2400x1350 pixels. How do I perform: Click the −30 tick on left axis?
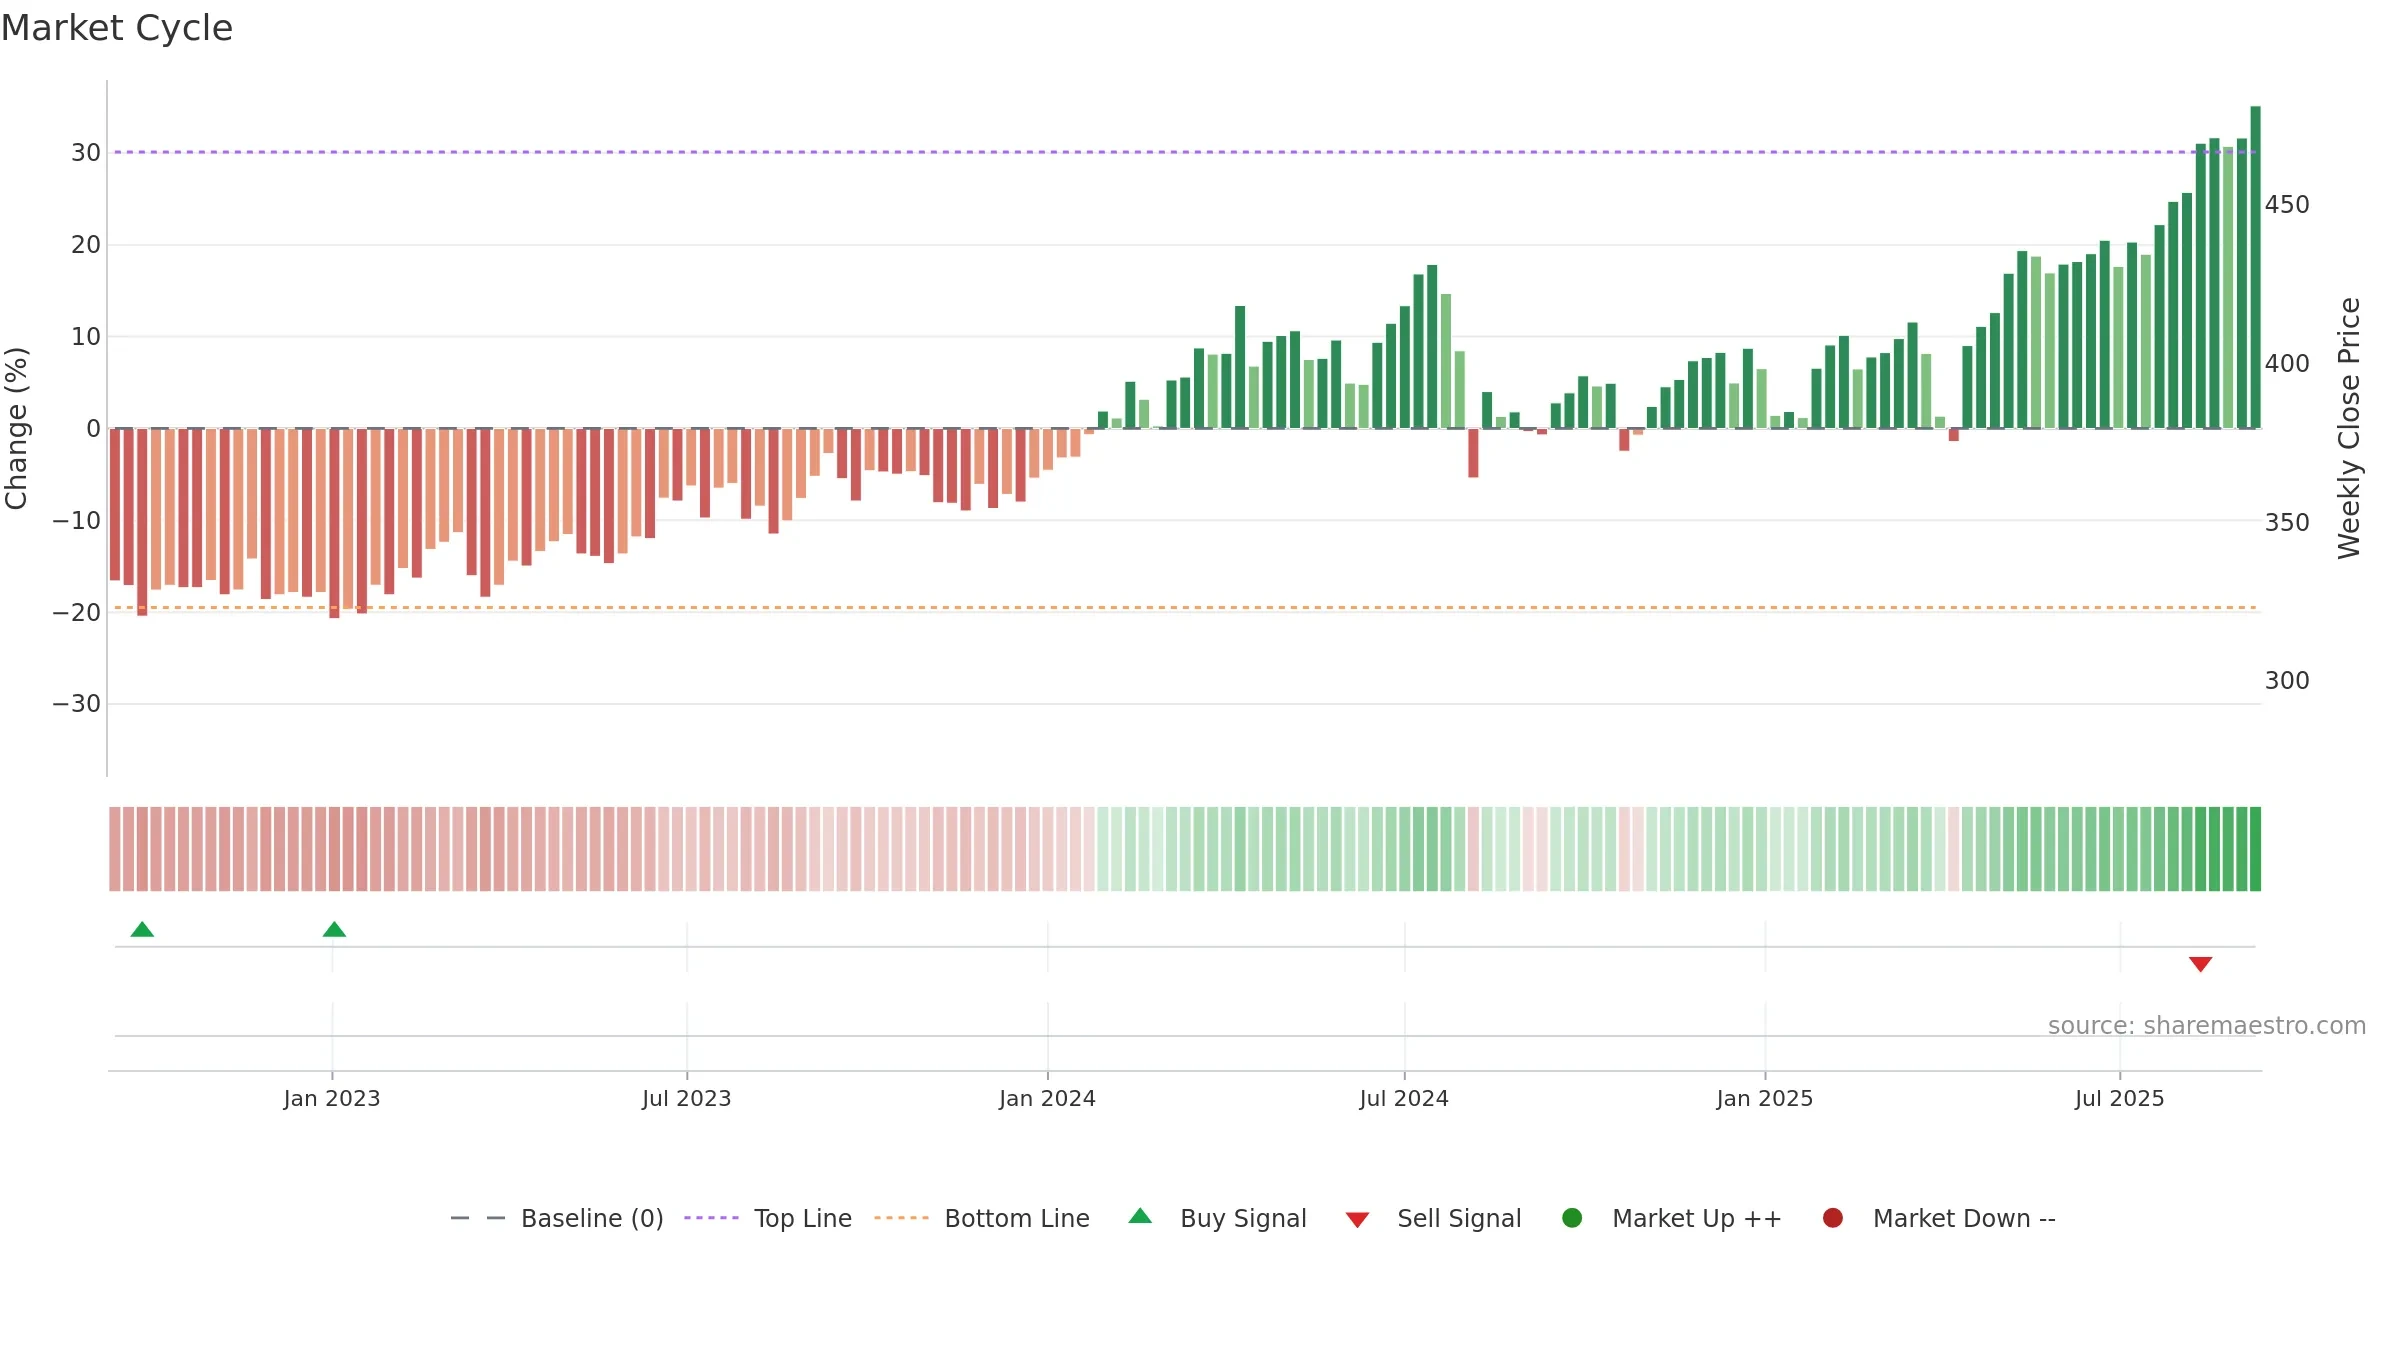77,704
